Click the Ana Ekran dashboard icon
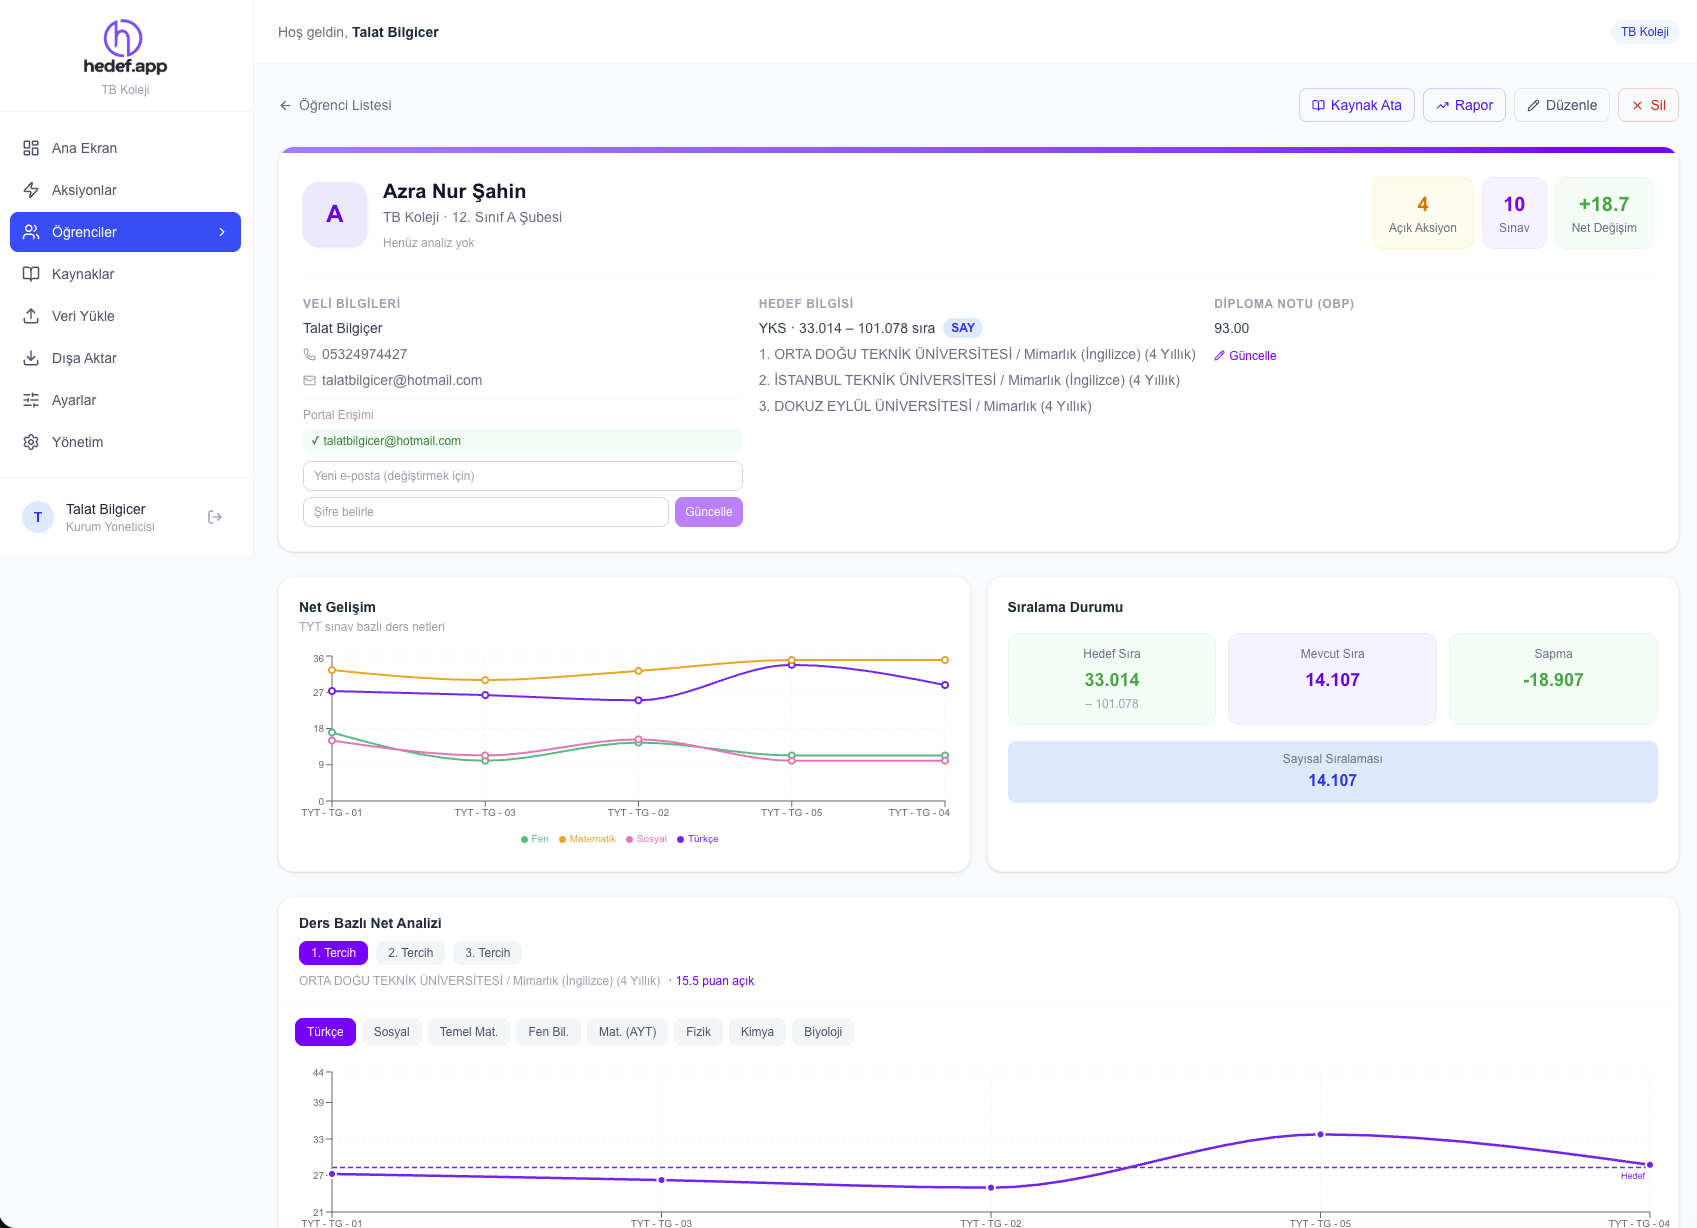1697x1228 pixels. pos(31,148)
